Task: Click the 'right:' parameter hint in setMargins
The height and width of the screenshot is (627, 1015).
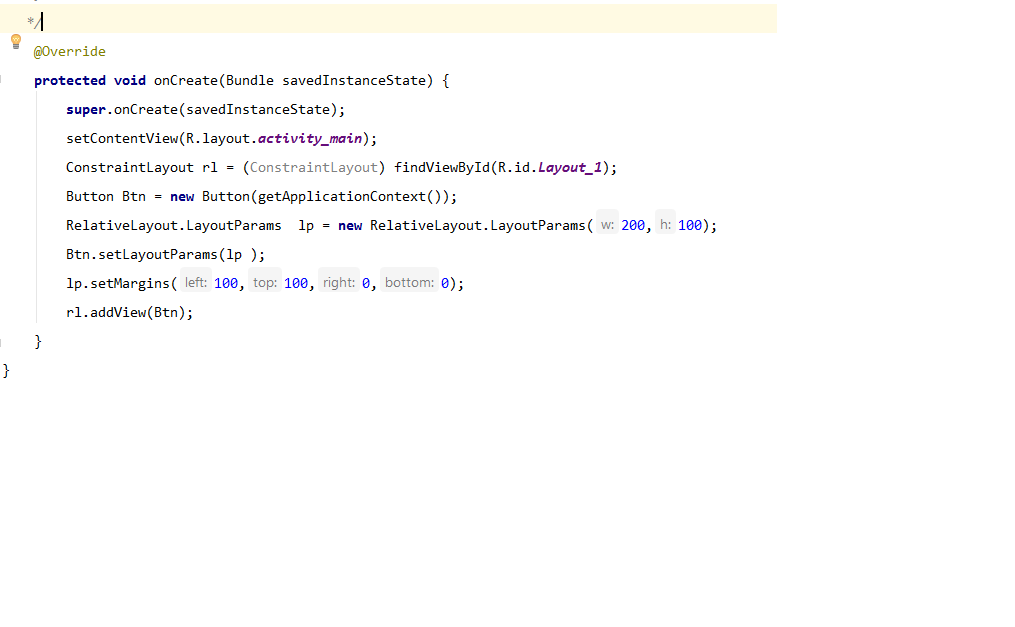Action: 339,283
